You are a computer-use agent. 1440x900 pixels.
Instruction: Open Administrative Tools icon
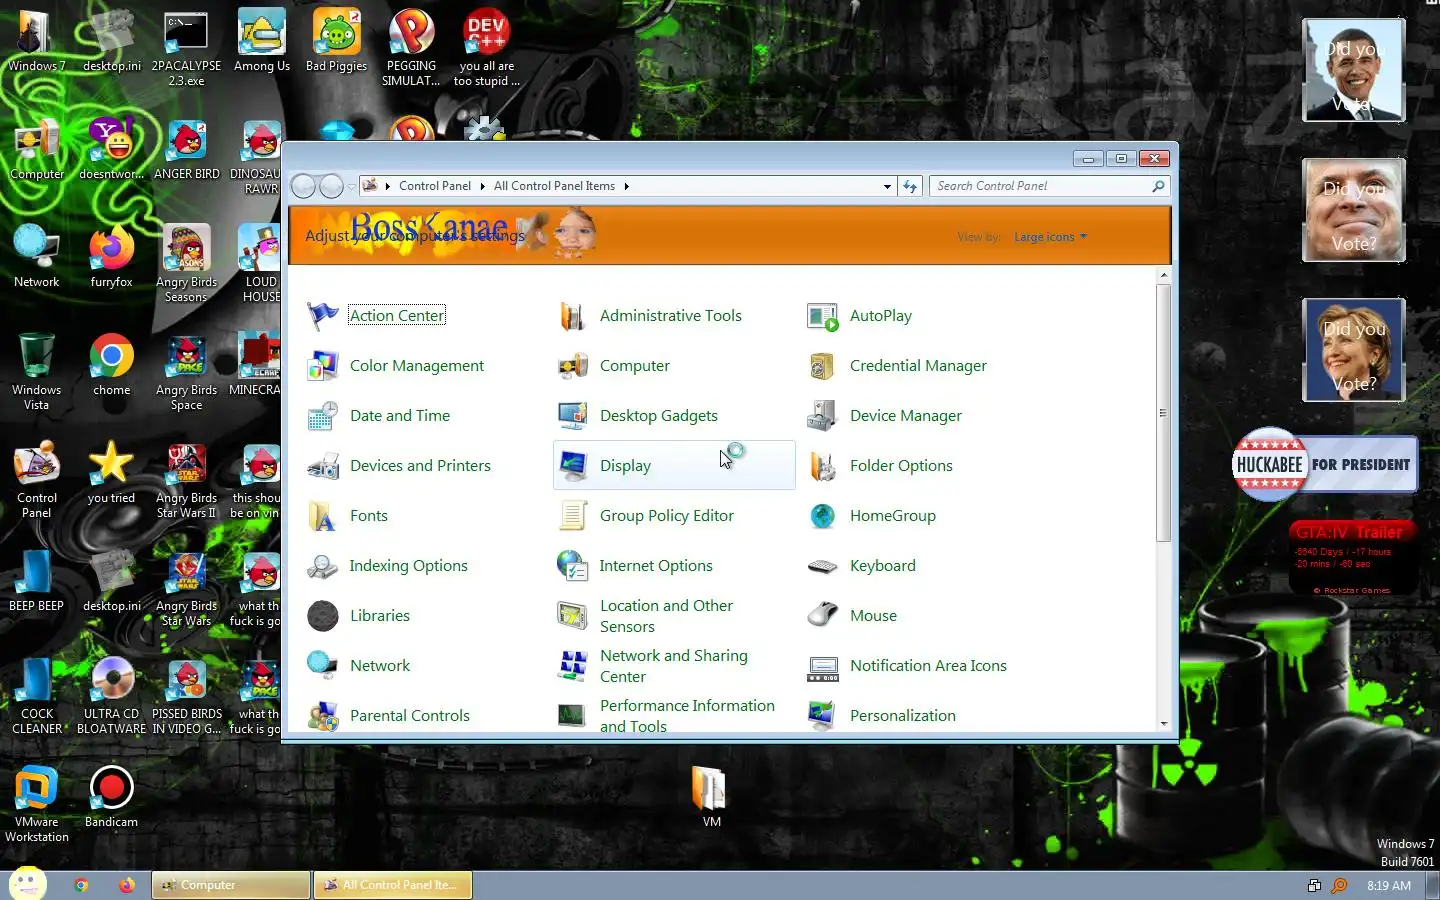click(572, 316)
